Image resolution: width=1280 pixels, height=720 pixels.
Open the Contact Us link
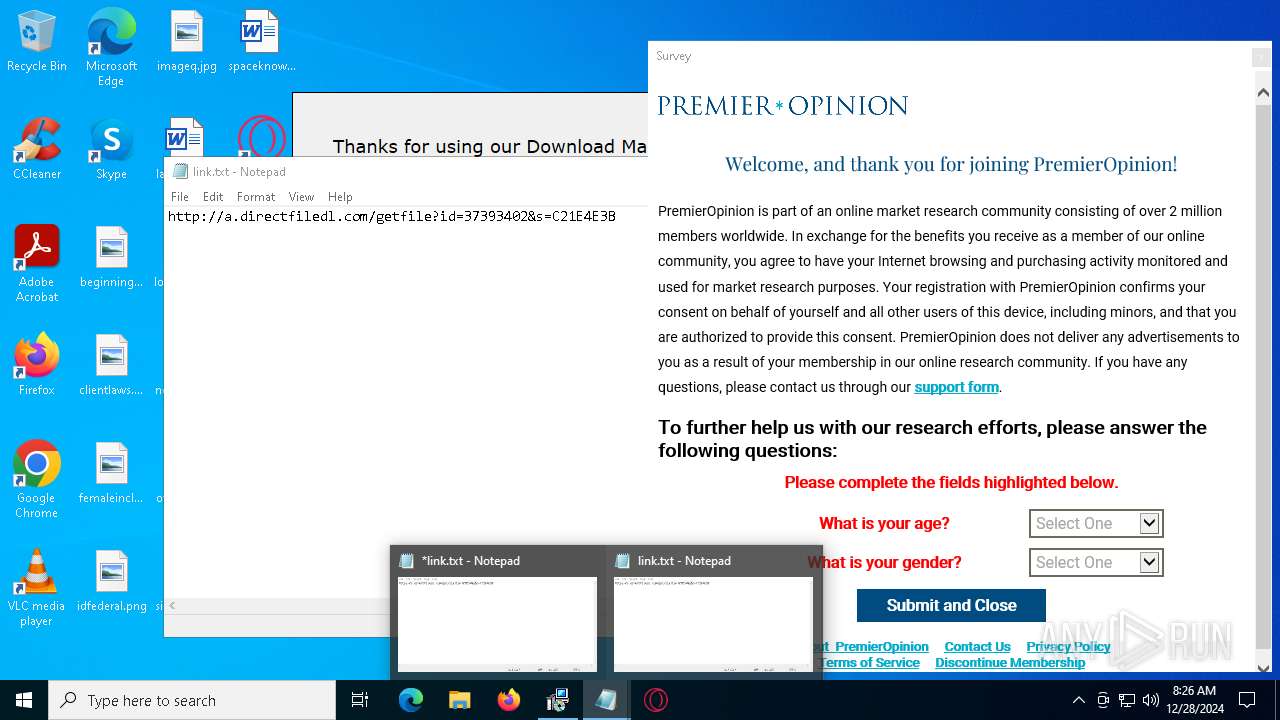(977, 646)
